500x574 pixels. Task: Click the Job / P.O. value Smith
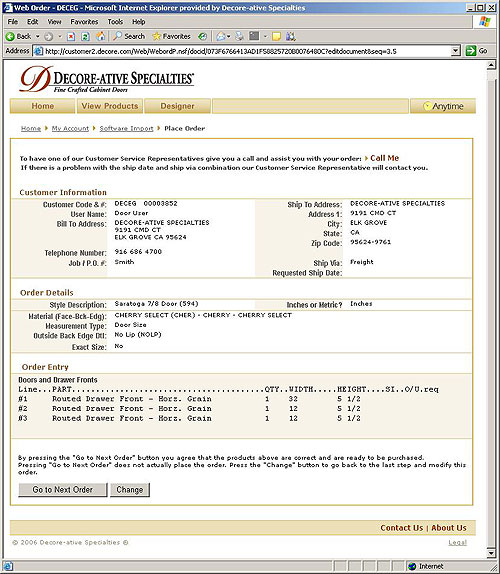click(x=124, y=262)
